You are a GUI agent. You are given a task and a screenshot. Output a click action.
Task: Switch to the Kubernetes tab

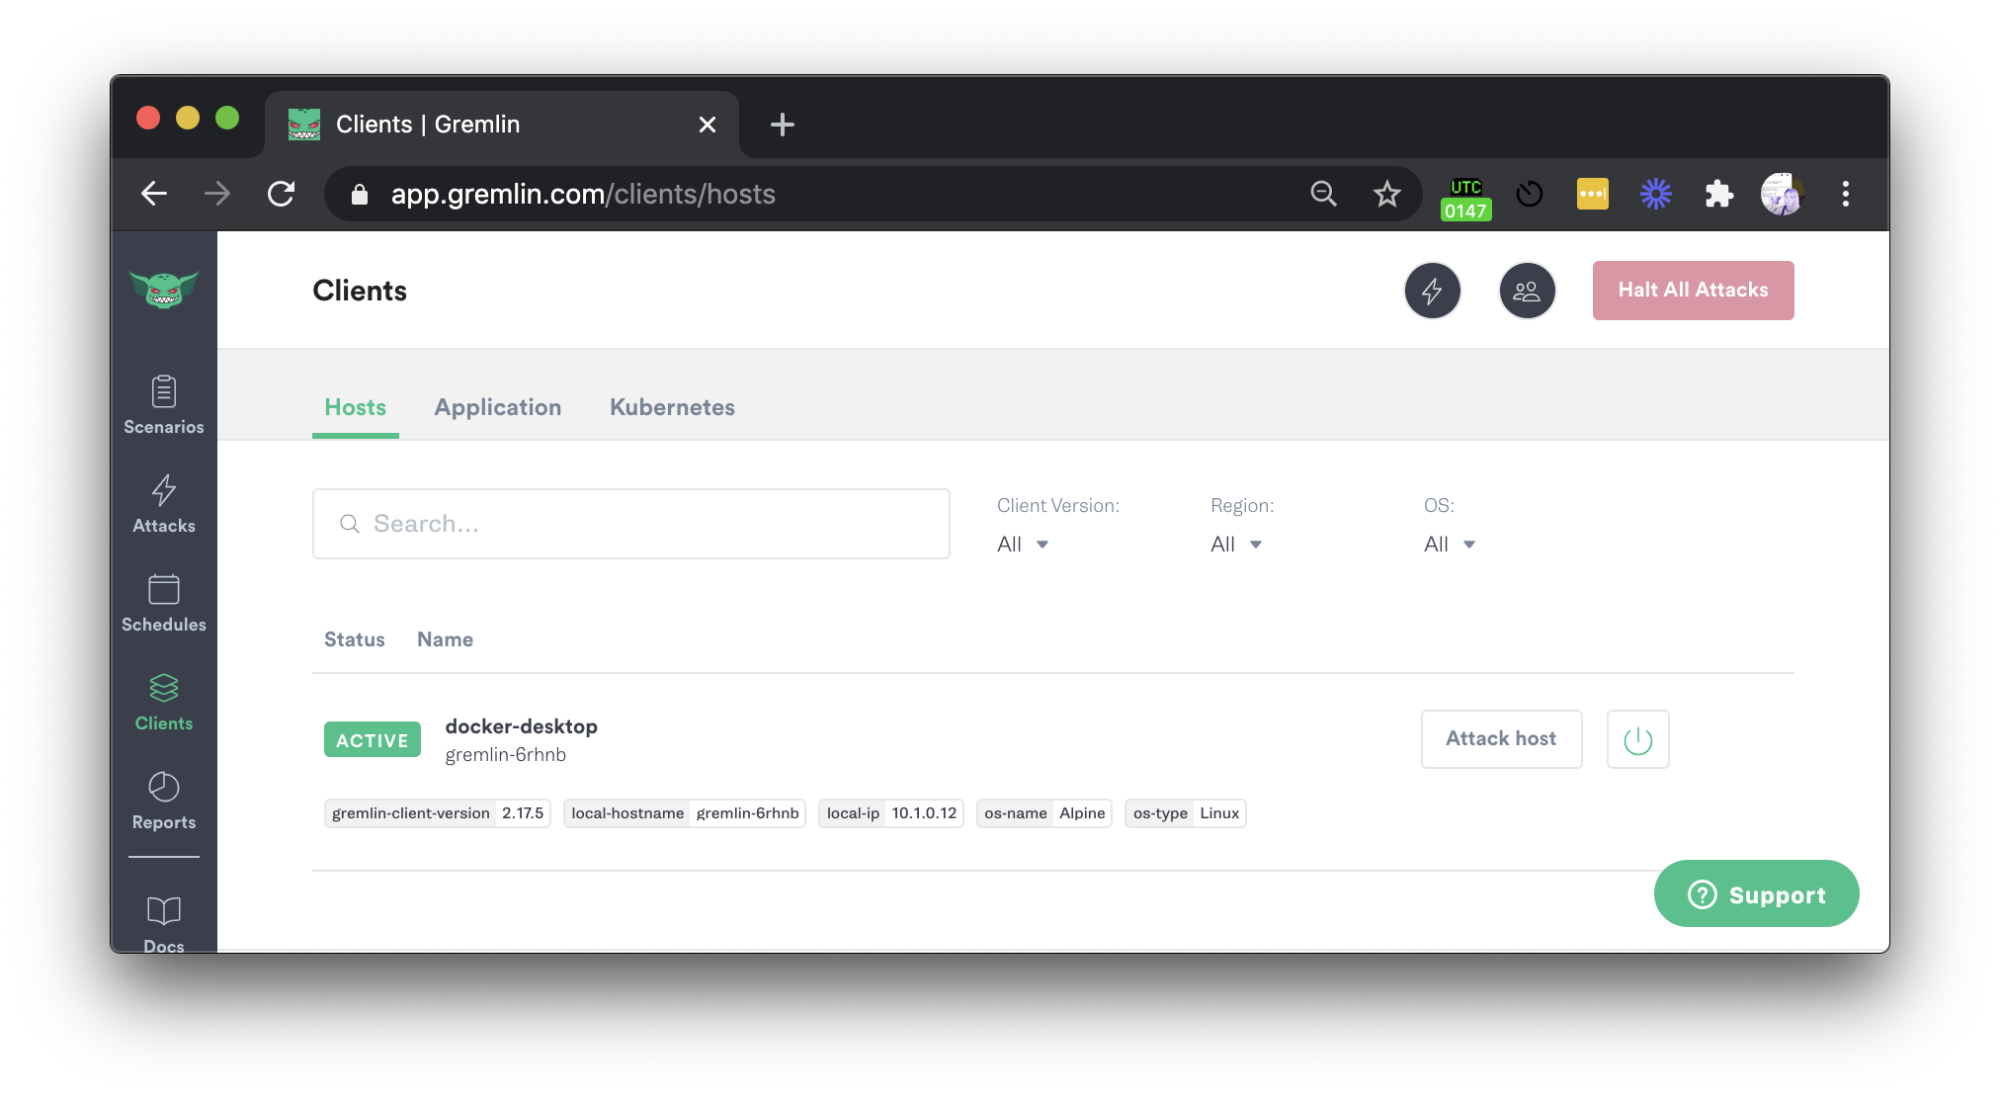[x=672, y=407]
